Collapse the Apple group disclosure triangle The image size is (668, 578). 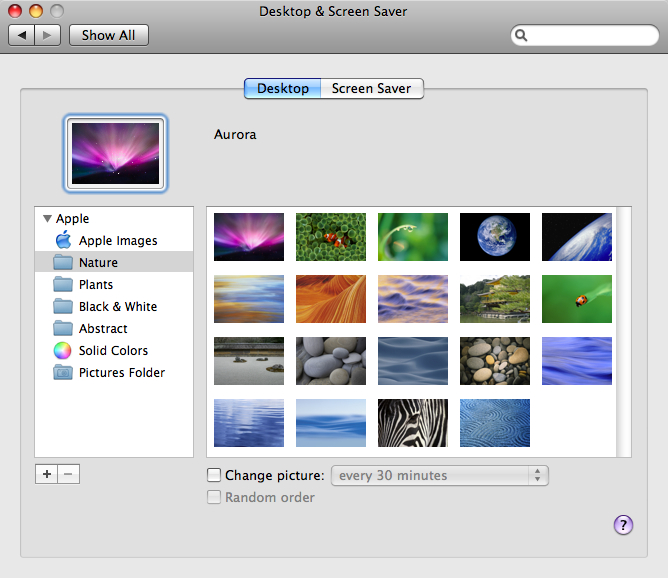pyautogui.click(x=47, y=219)
